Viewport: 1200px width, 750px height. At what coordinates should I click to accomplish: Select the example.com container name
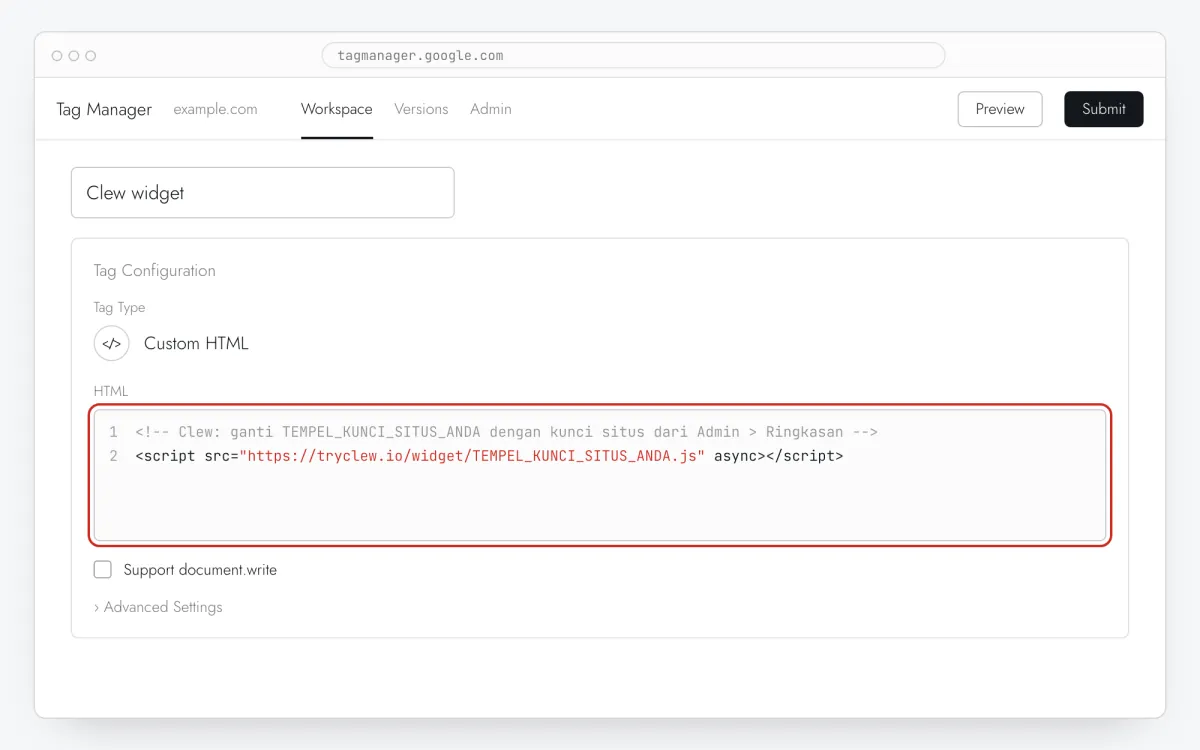click(x=215, y=109)
